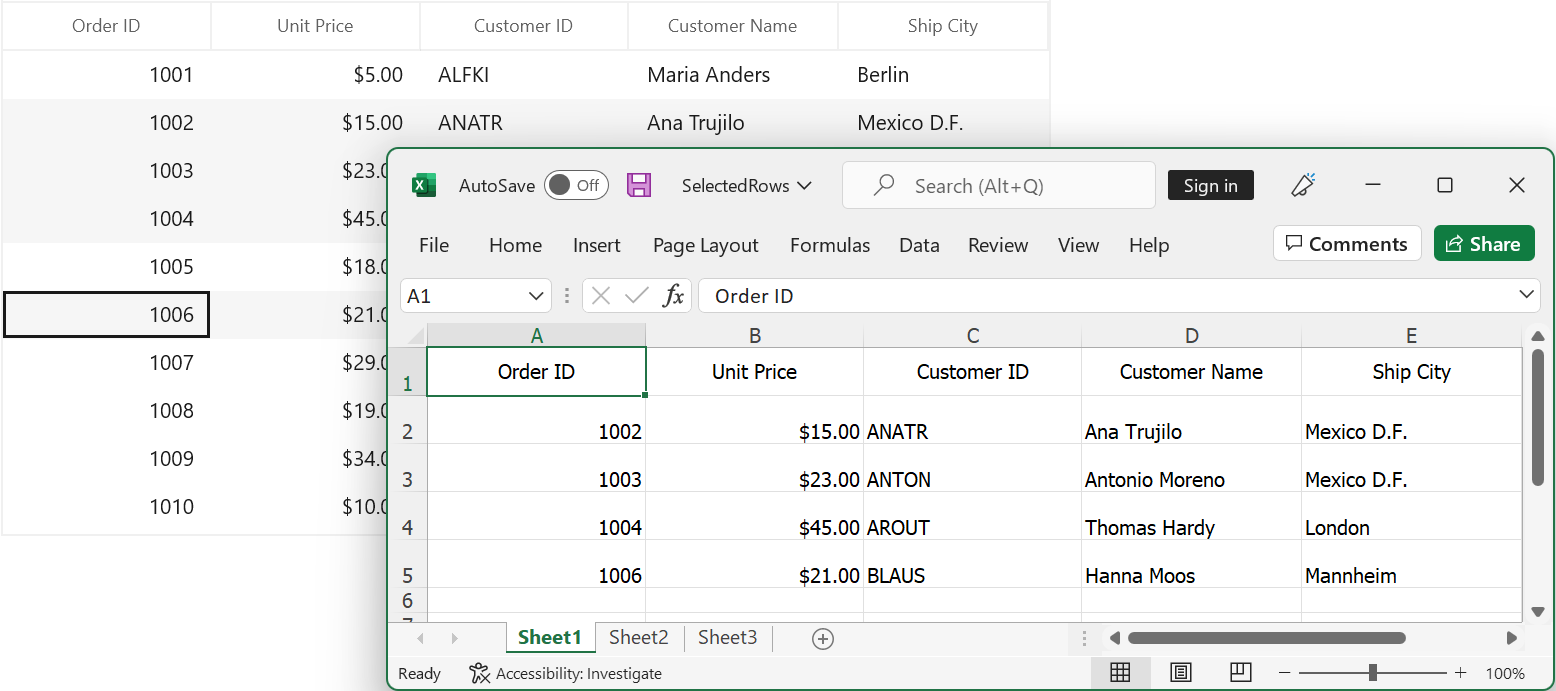Switch to Page Layout view icon
This screenshot has width=1556, height=691.
point(1180,673)
